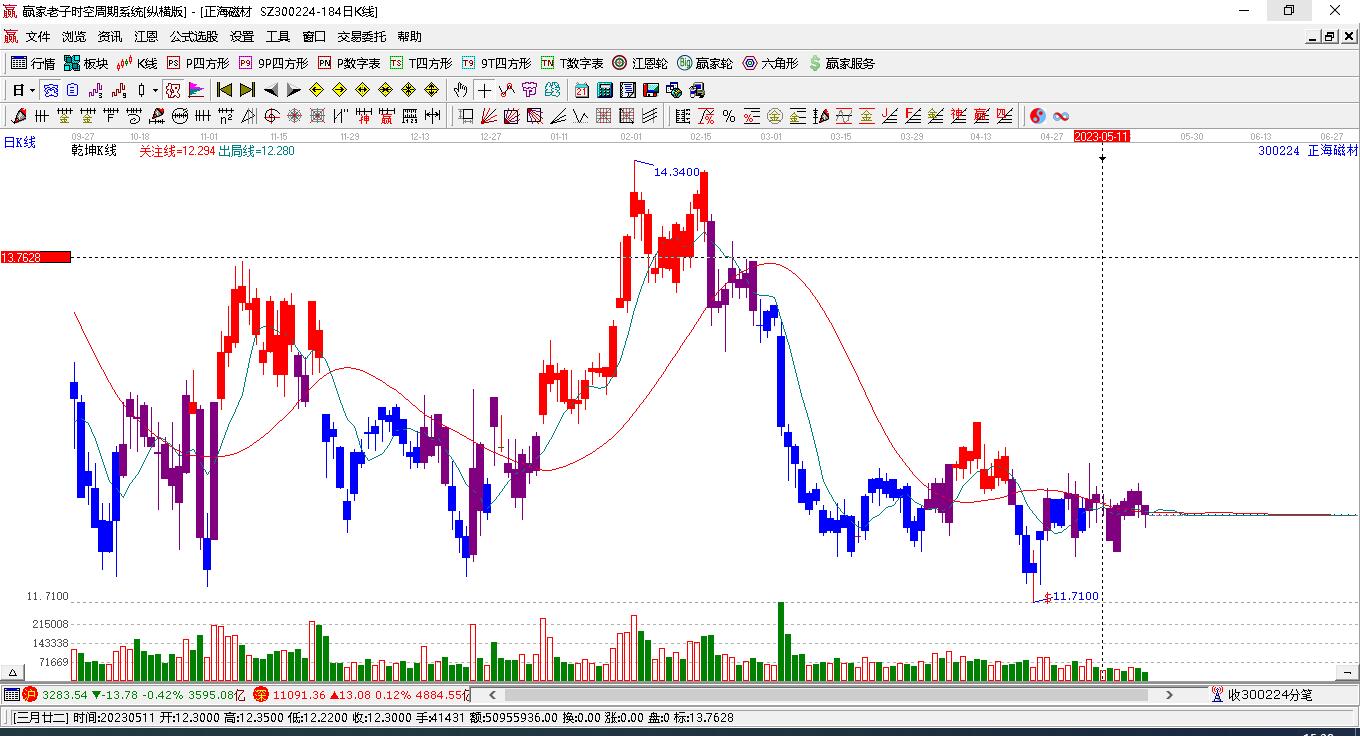
Task: Open the P数字表 table
Action: coord(349,63)
